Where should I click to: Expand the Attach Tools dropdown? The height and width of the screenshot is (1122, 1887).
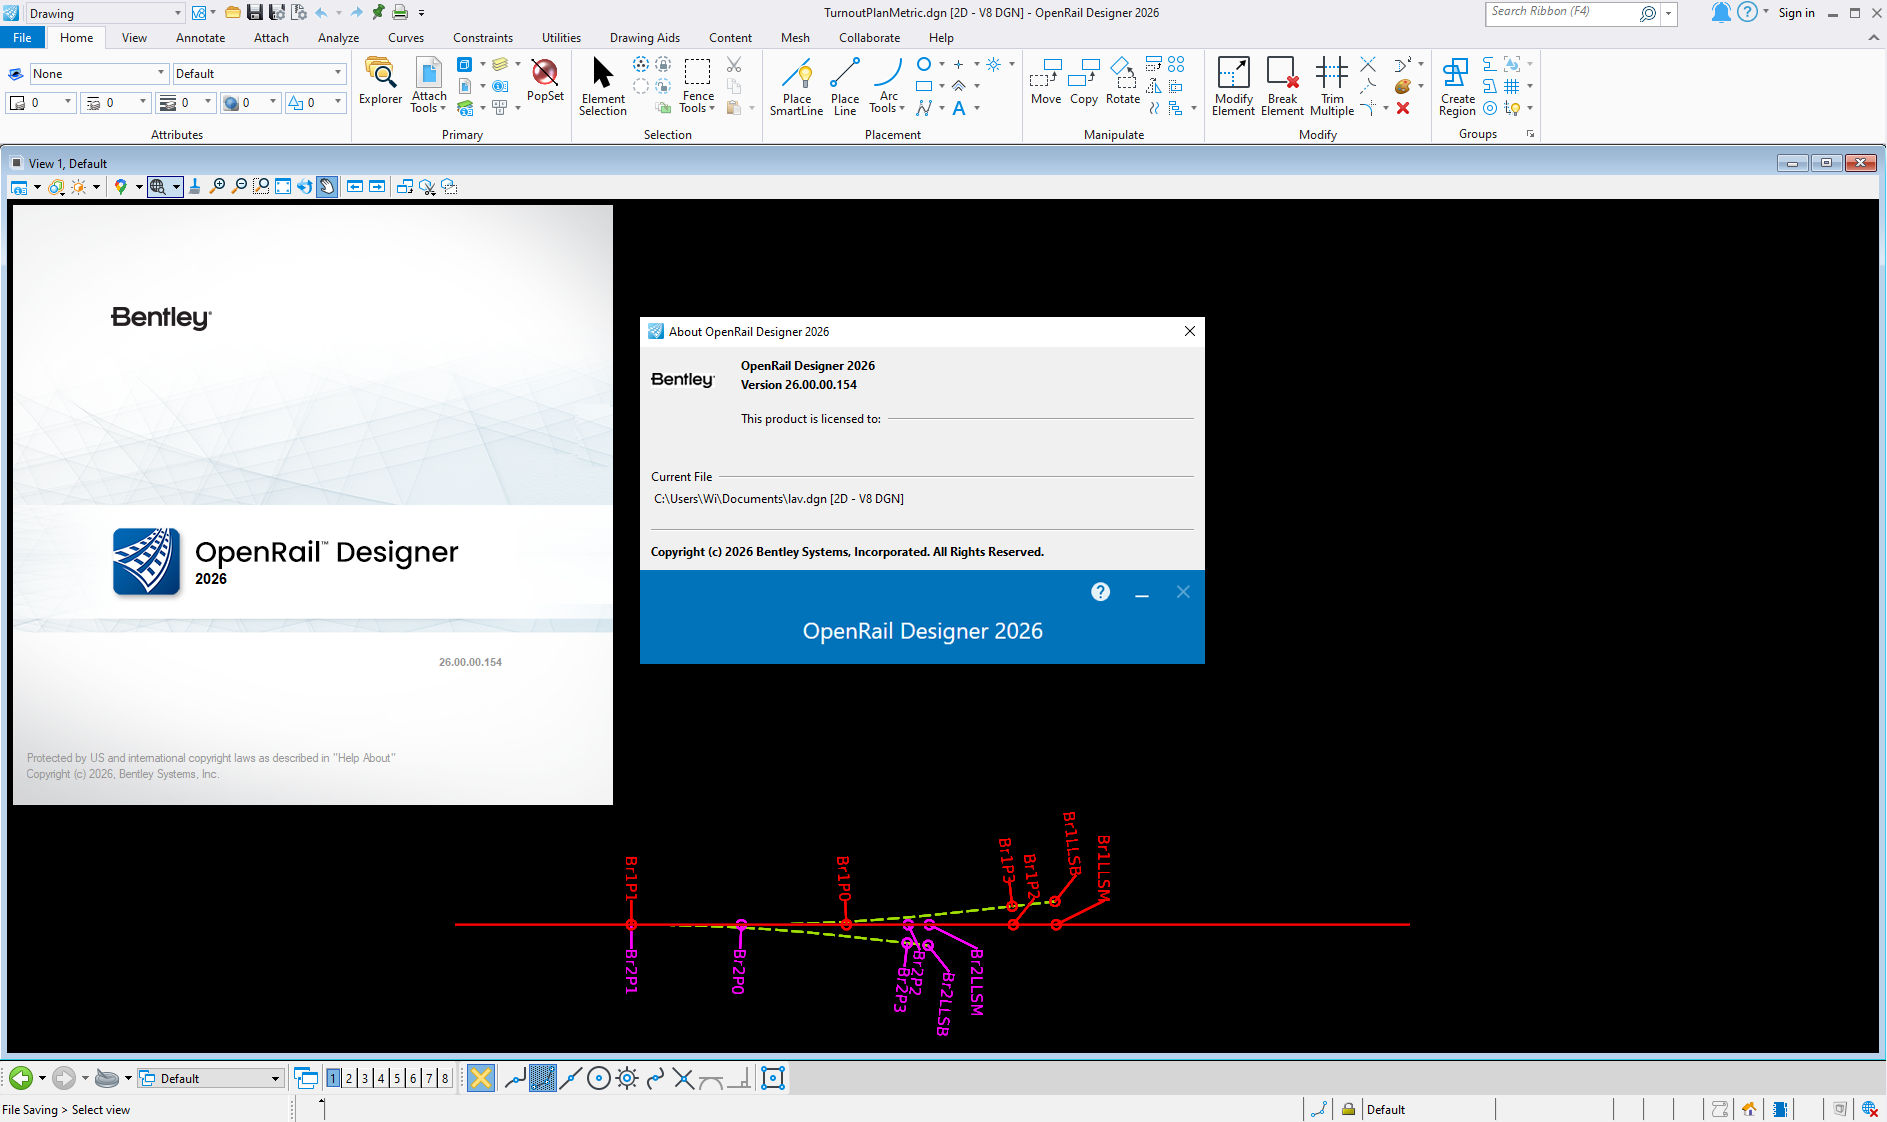[x=428, y=102]
